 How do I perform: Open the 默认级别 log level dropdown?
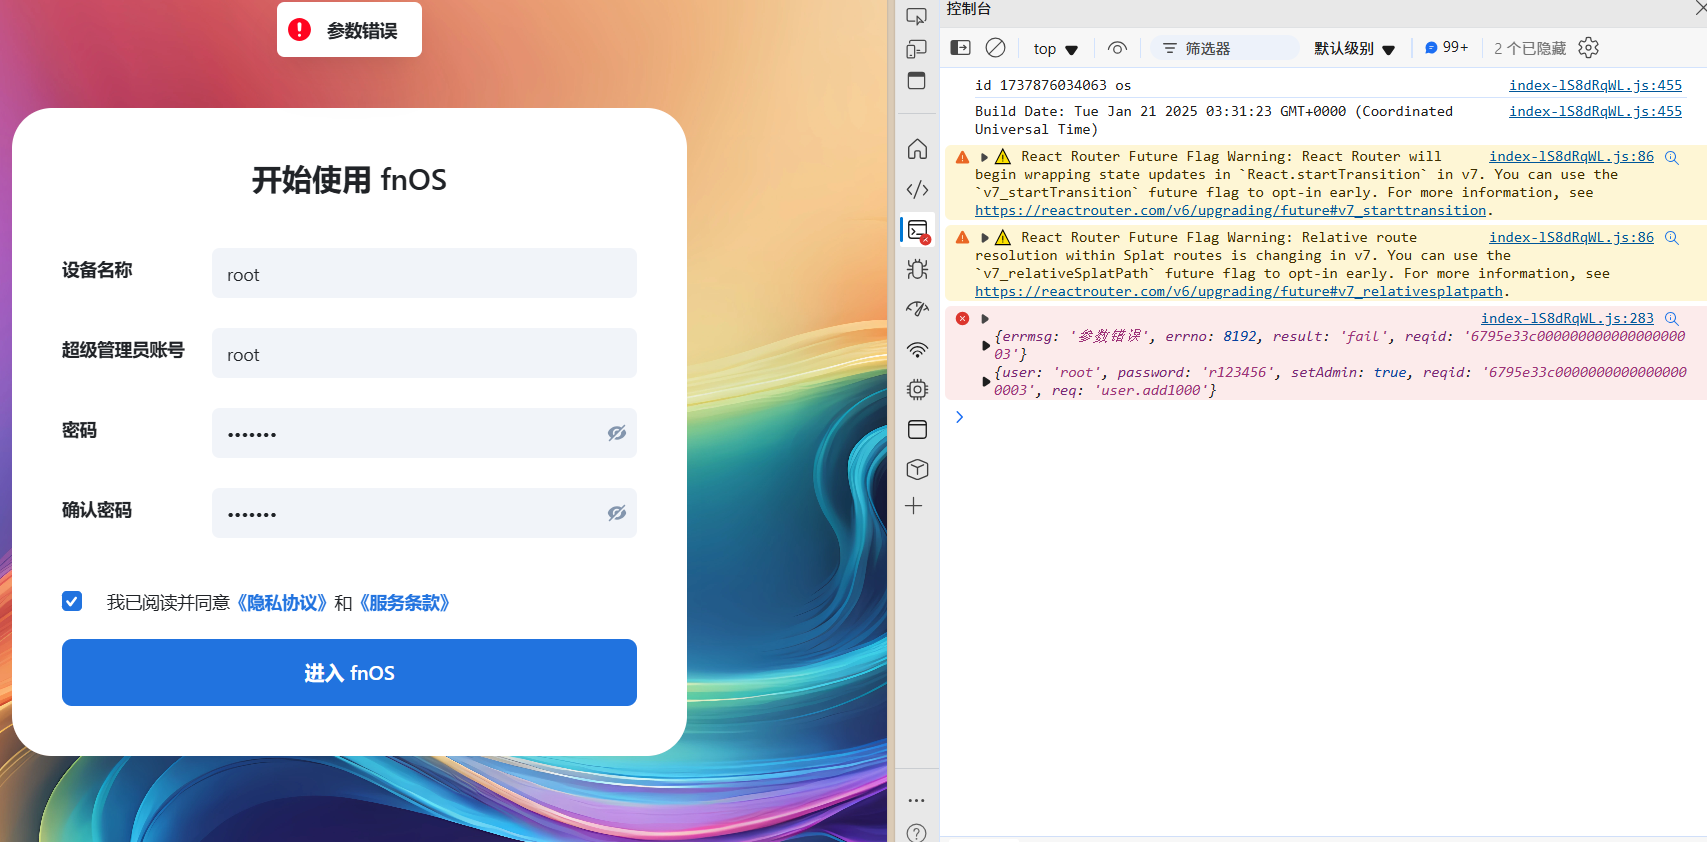click(x=1354, y=49)
